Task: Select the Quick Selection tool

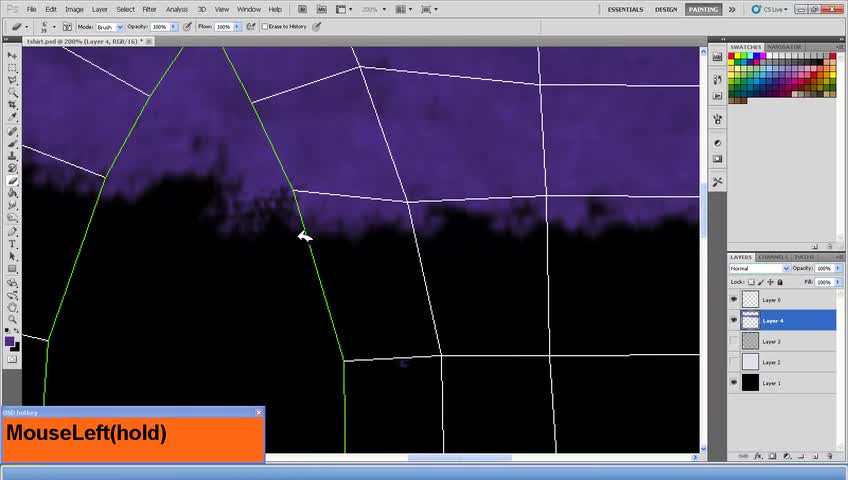Action: tap(12, 92)
